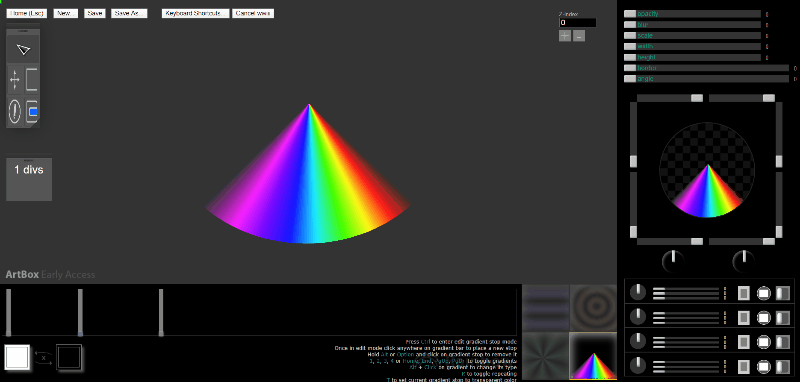This screenshot has height=382, width=800.
Task: Select the second gradient stop marker
Action: pyautogui.click(x=80, y=312)
